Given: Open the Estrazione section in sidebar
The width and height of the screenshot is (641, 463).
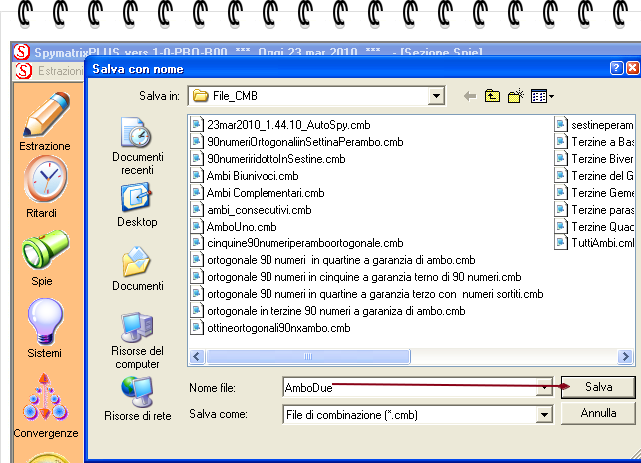Looking at the screenshot, I should pyautogui.click(x=45, y=119).
